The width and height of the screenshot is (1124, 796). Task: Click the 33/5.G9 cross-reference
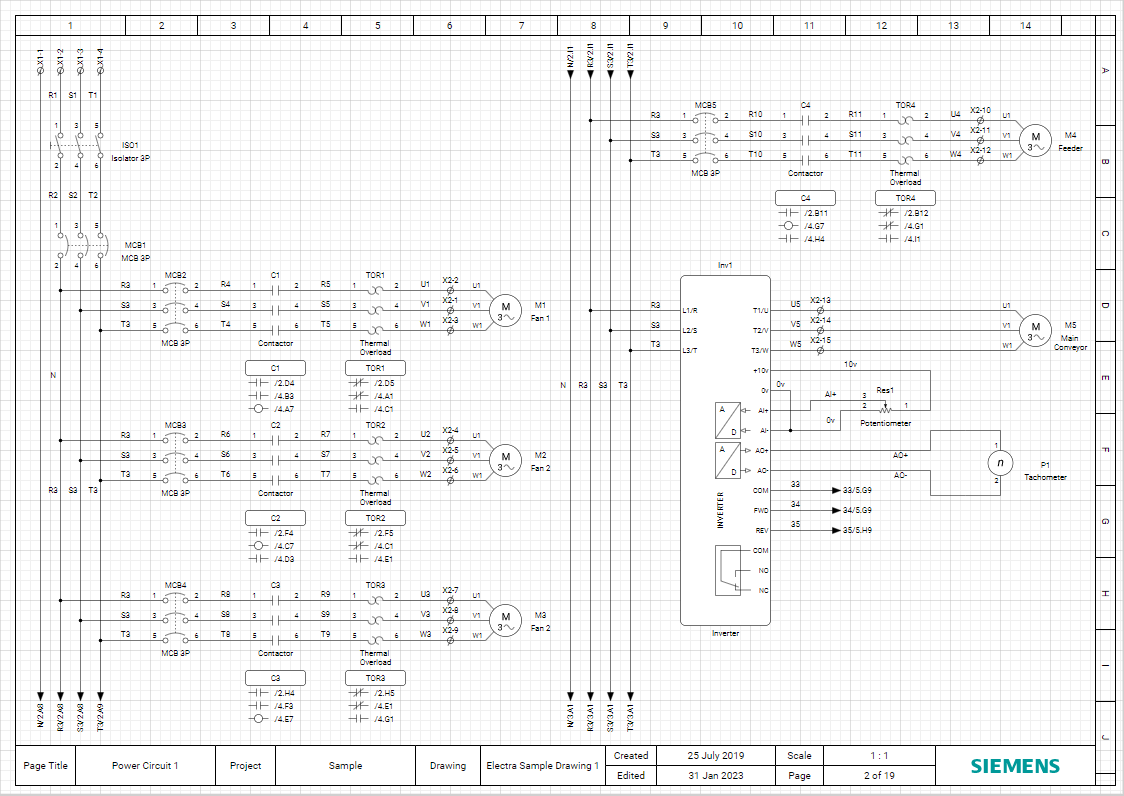857,491
